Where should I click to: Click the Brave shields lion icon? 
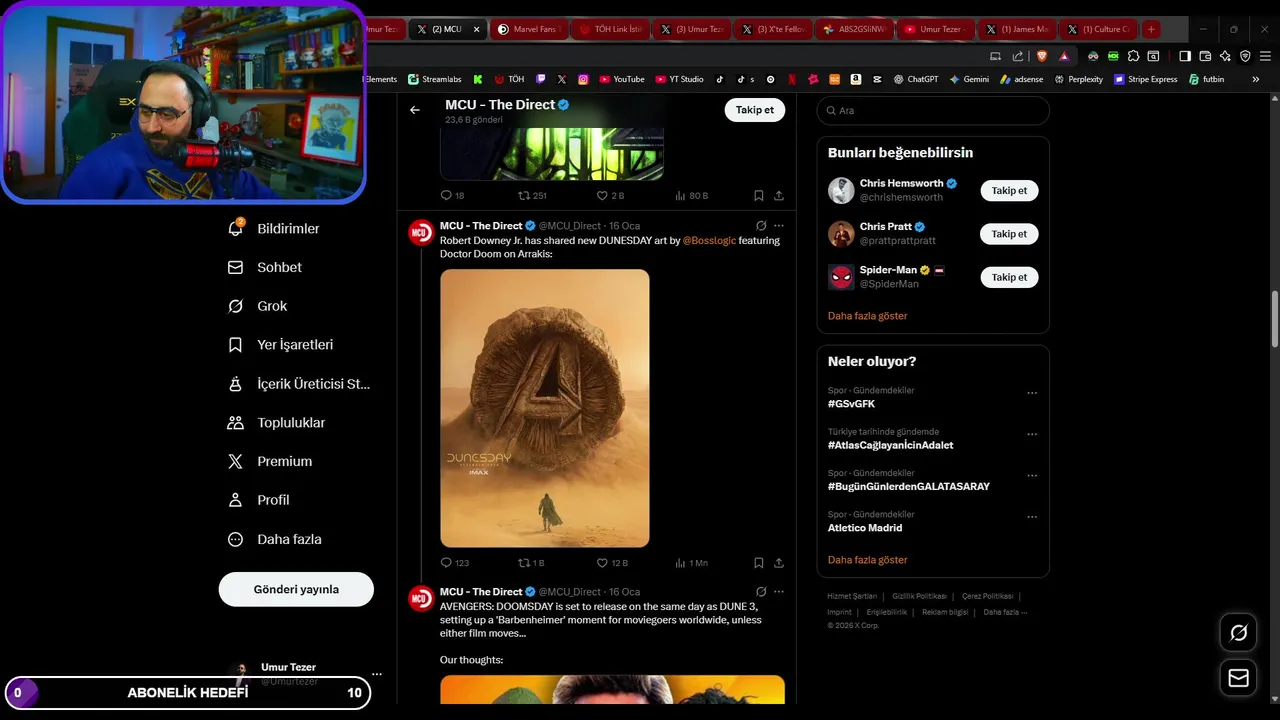pyautogui.click(x=1041, y=56)
